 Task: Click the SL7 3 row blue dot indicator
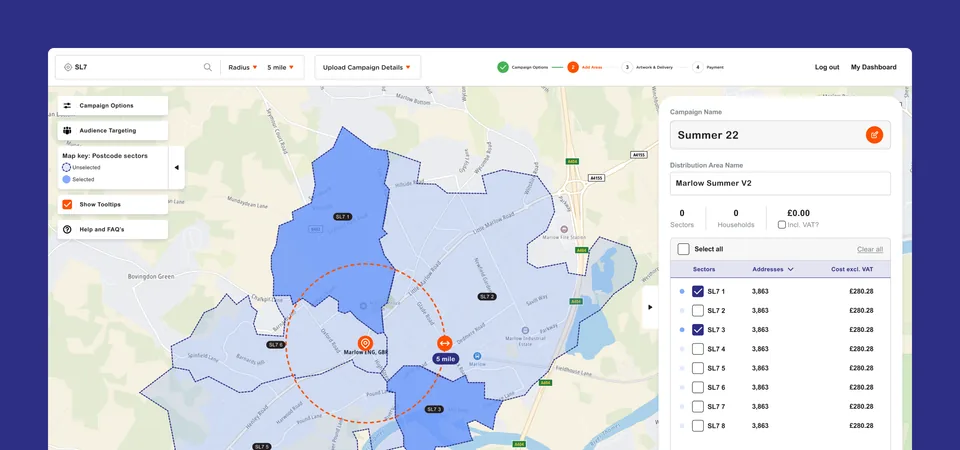[x=682, y=330]
